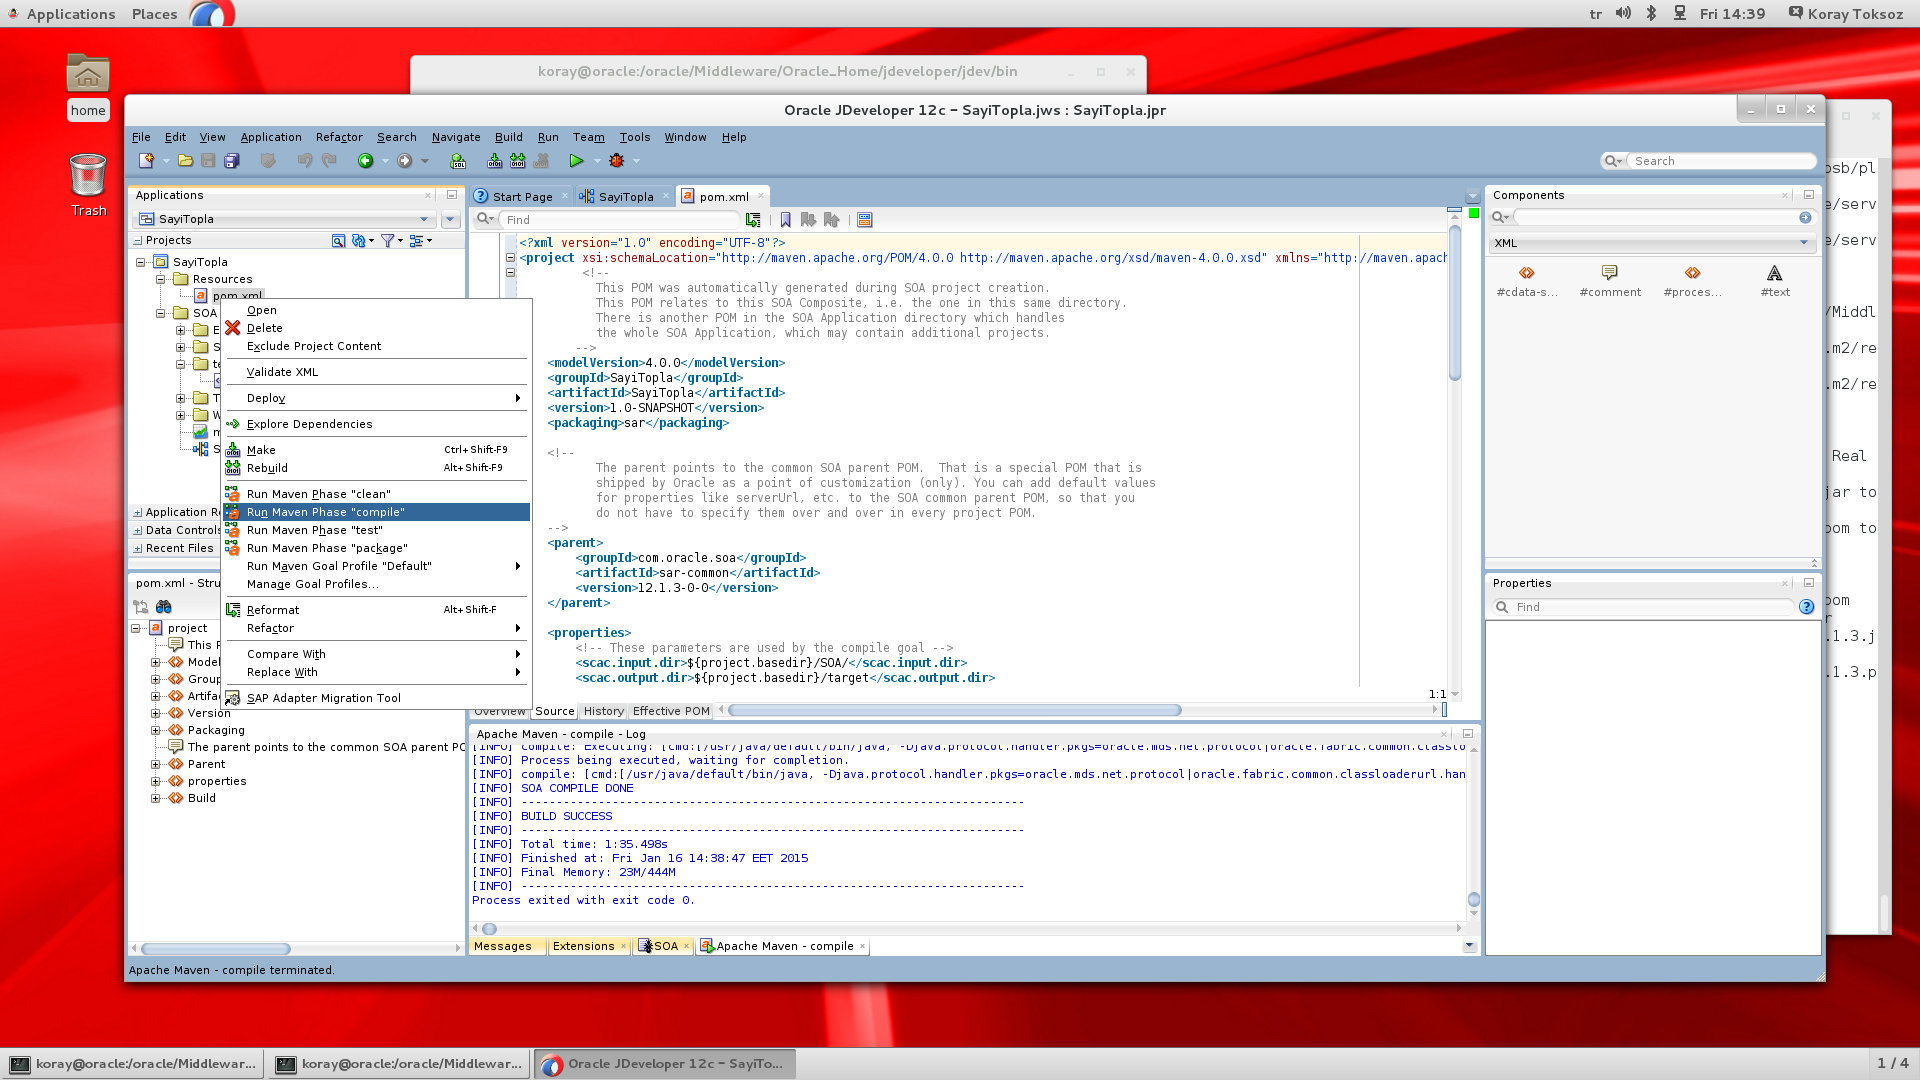
Task: Open the Deploy submenu
Action: pos(376,398)
